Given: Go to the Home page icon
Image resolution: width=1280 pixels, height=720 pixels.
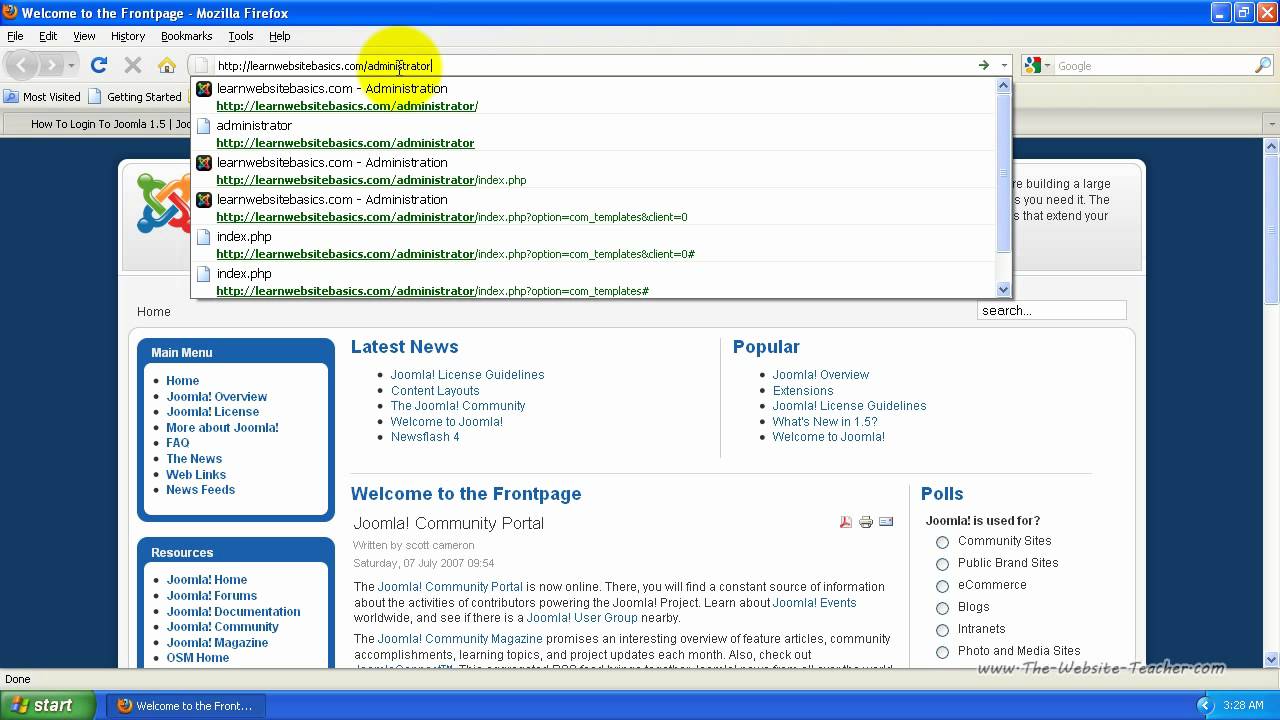Looking at the screenshot, I should [x=167, y=65].
